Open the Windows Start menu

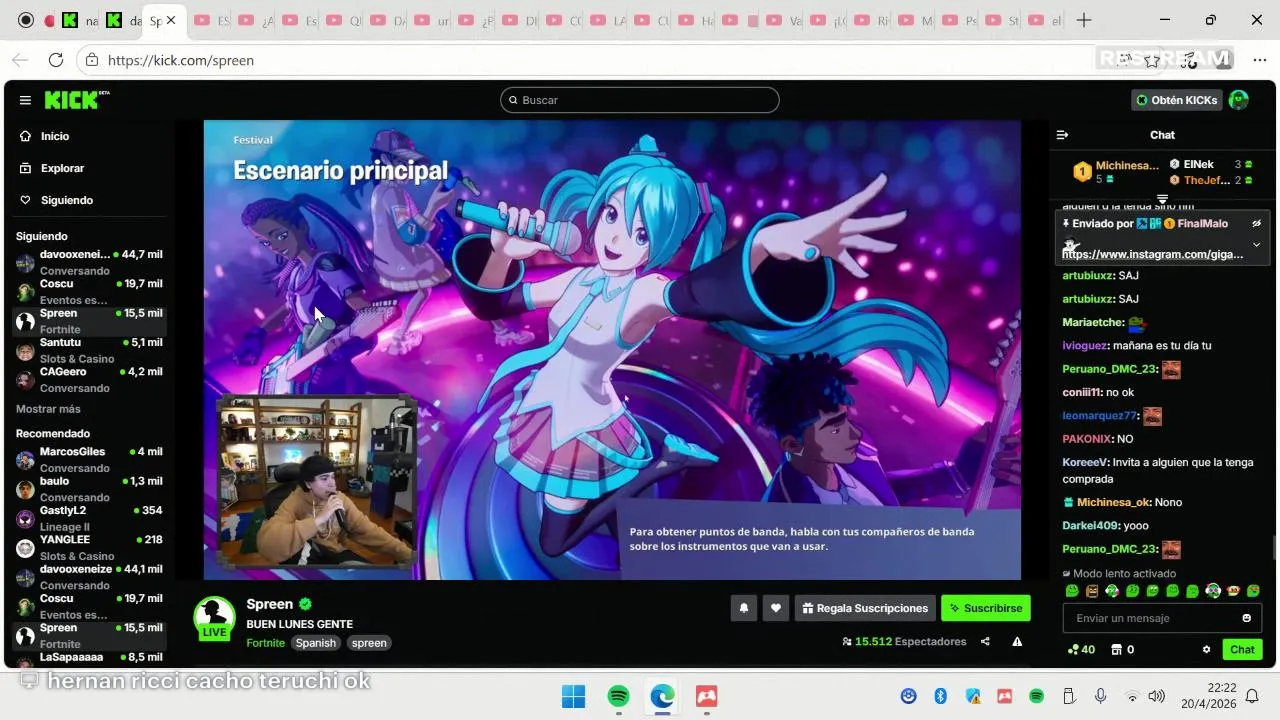574,696
